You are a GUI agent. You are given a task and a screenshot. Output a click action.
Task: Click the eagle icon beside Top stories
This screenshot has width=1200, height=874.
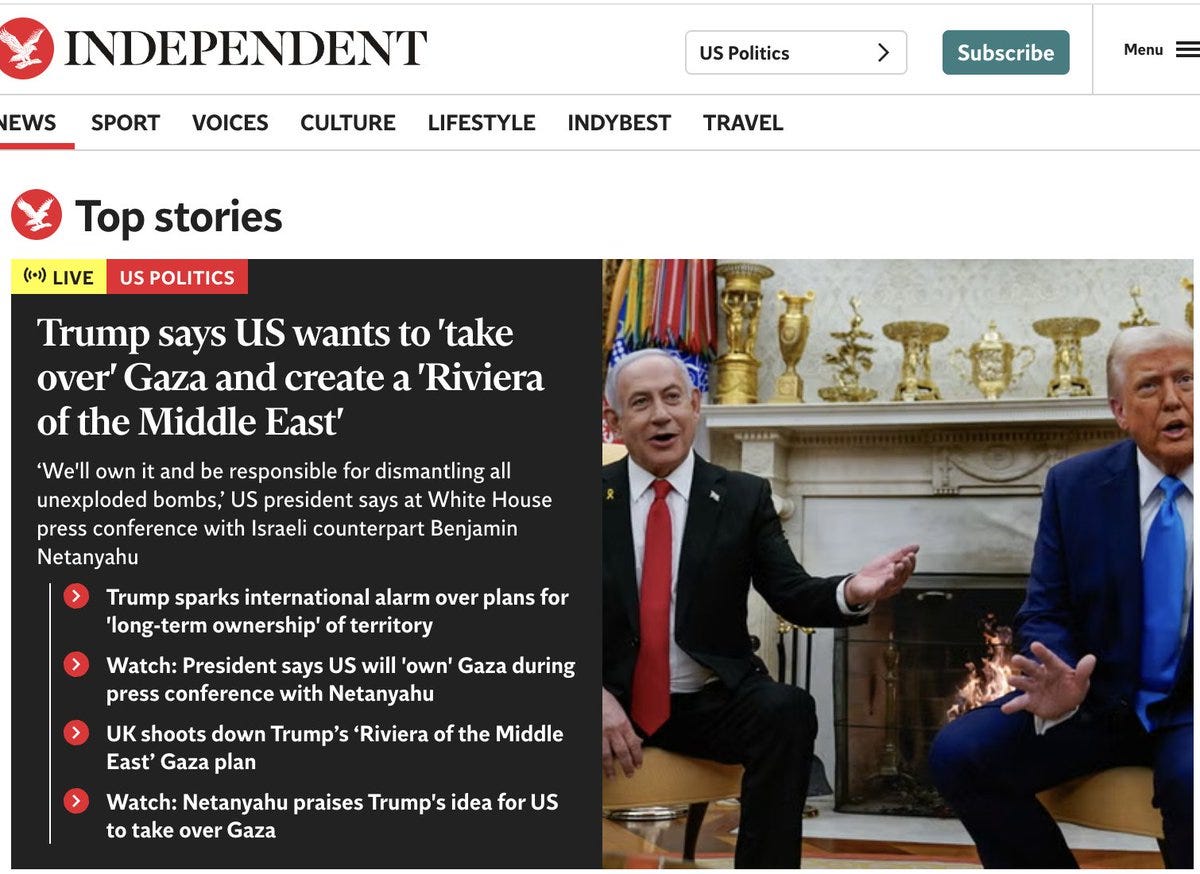pos(37,214)
